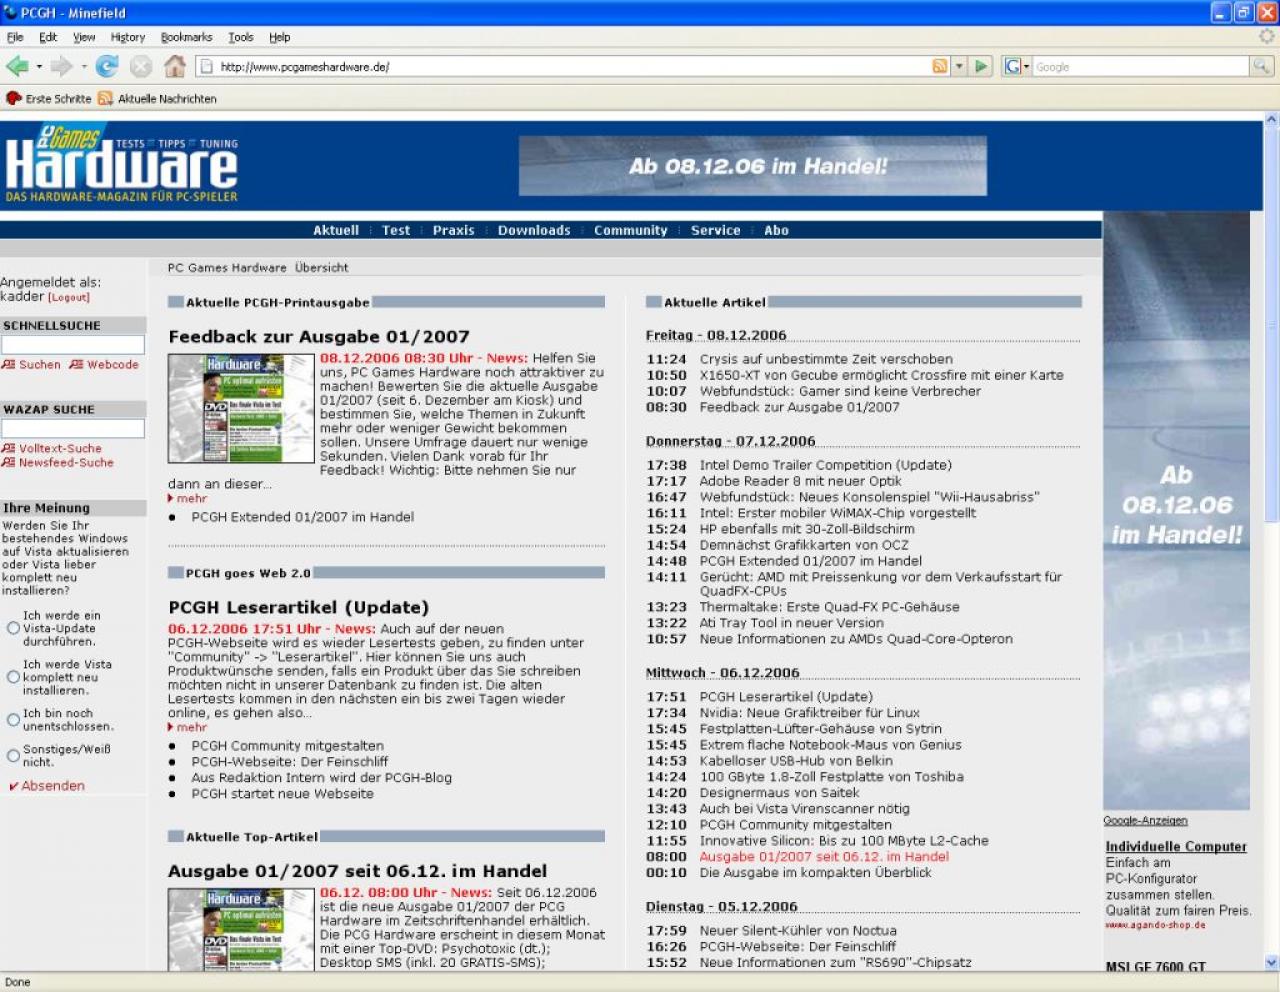This screenshot has width=1280, height=992.
Task: Click the RSS feed icon in address bar
Action: 940,67
